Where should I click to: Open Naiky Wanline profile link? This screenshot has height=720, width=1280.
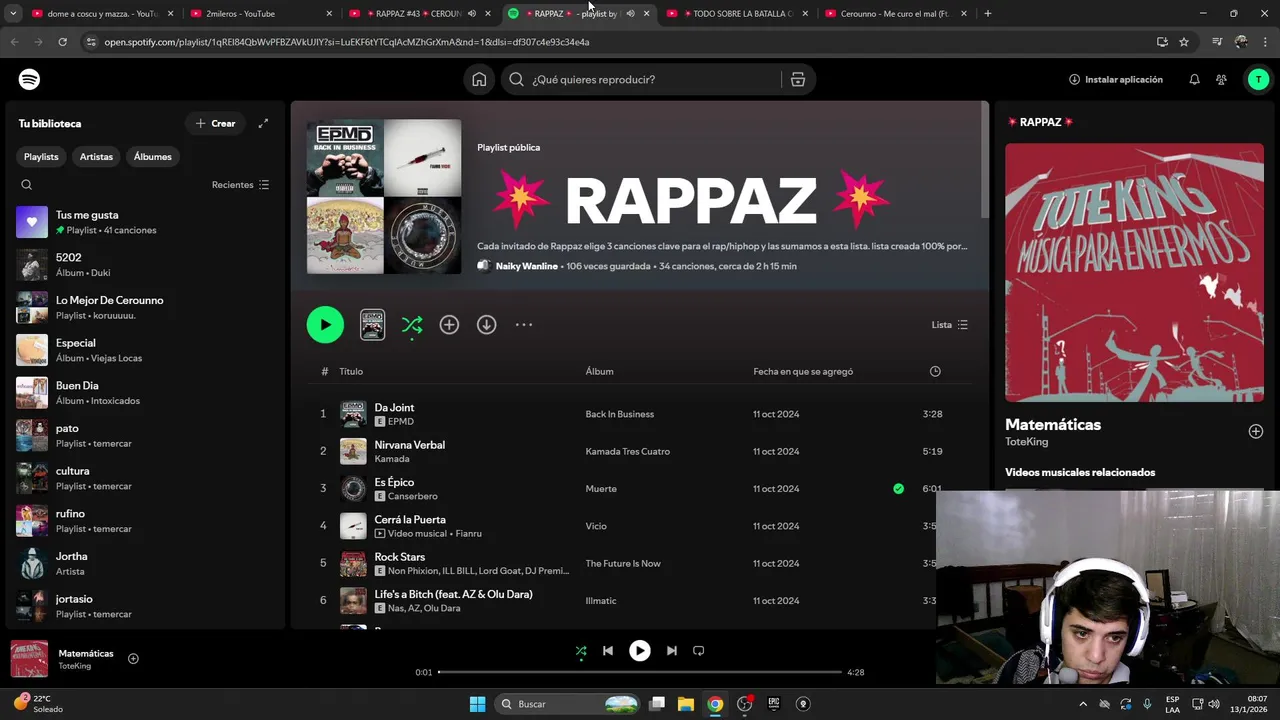[x=526, y=266]
